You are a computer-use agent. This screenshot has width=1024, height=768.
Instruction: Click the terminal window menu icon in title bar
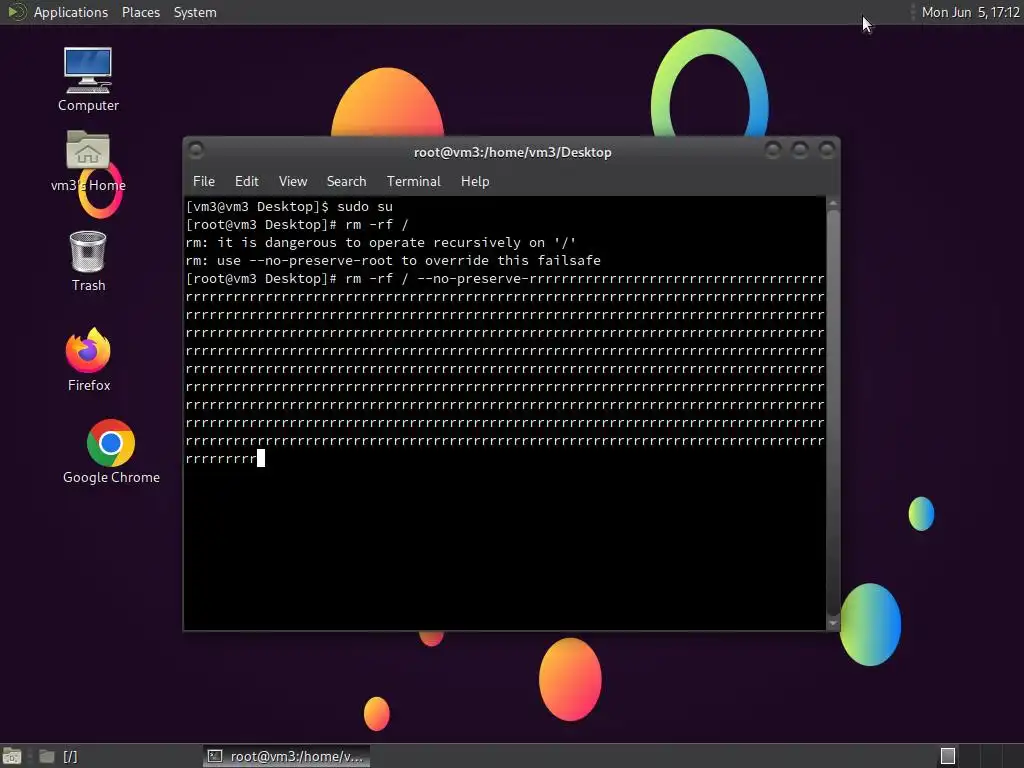(196, 151)
